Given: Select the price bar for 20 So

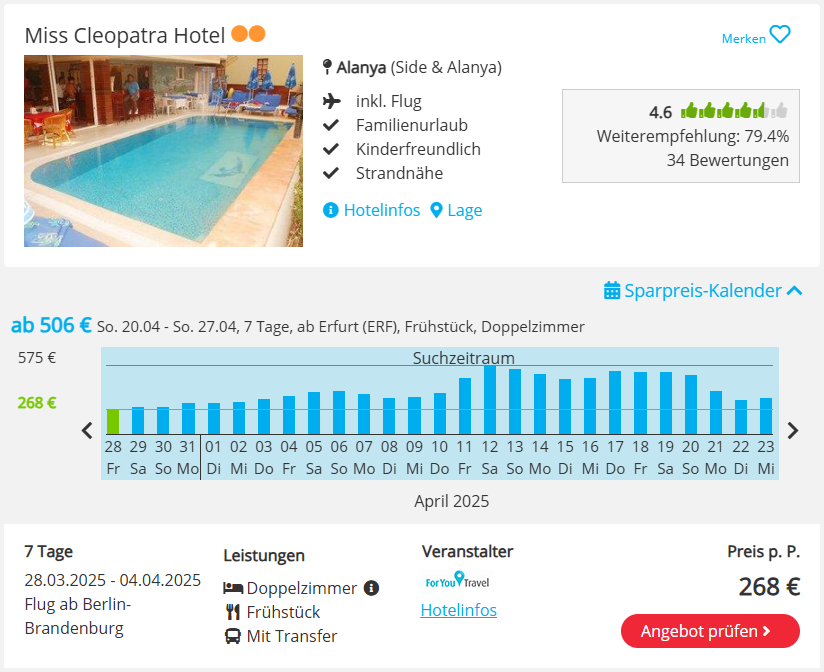Looking at the screenshot, I should click(x=691, y=405).
